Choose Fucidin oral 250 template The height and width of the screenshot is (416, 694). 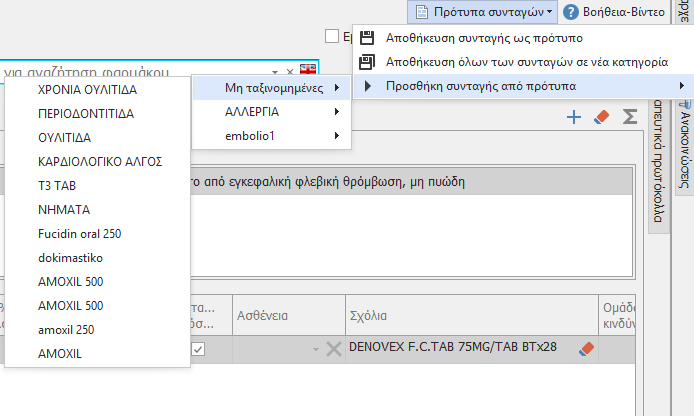point(79,234)
